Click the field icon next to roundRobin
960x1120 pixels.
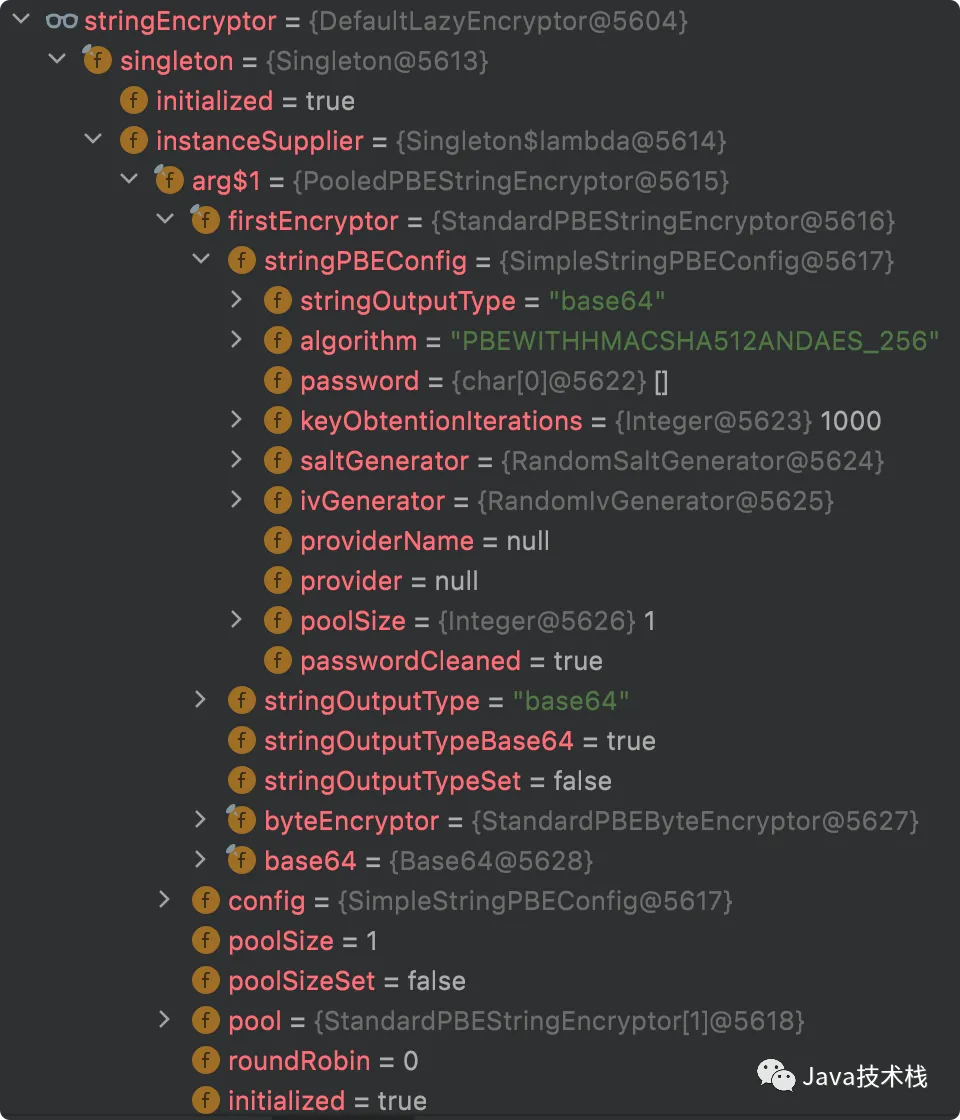tap(205, 1060)
